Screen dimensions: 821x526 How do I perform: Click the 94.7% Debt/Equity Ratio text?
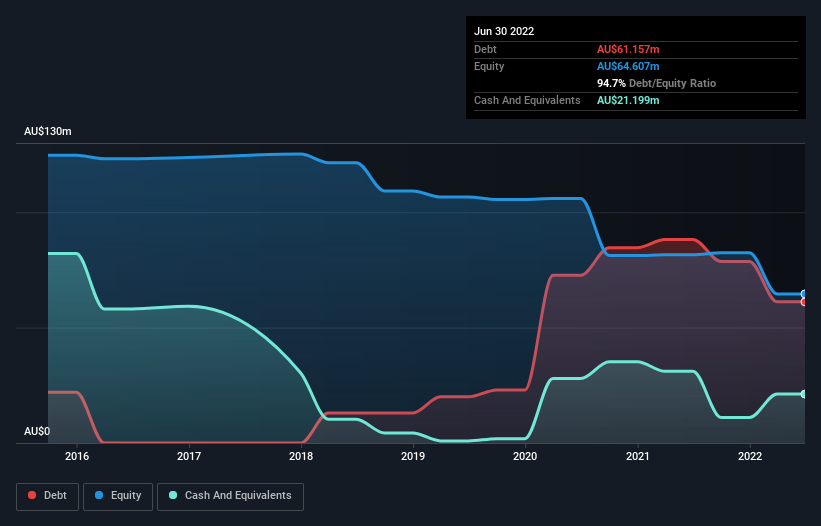[x=656, y=83]
